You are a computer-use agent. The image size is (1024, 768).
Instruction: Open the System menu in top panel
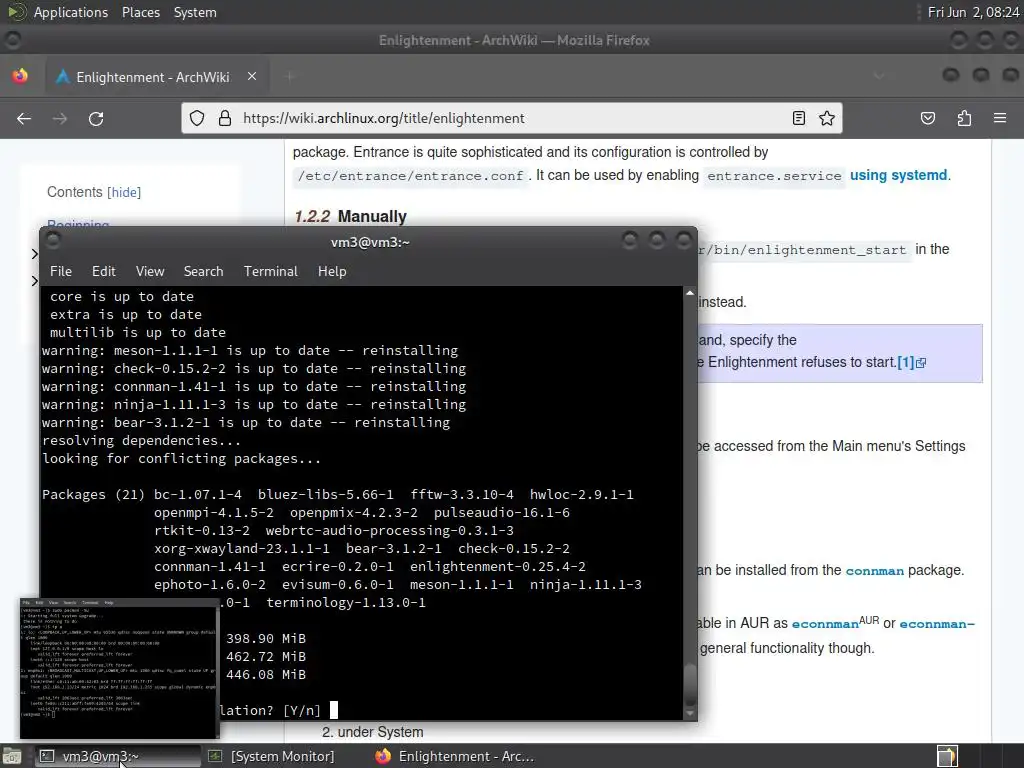click(x=195, y=12)
